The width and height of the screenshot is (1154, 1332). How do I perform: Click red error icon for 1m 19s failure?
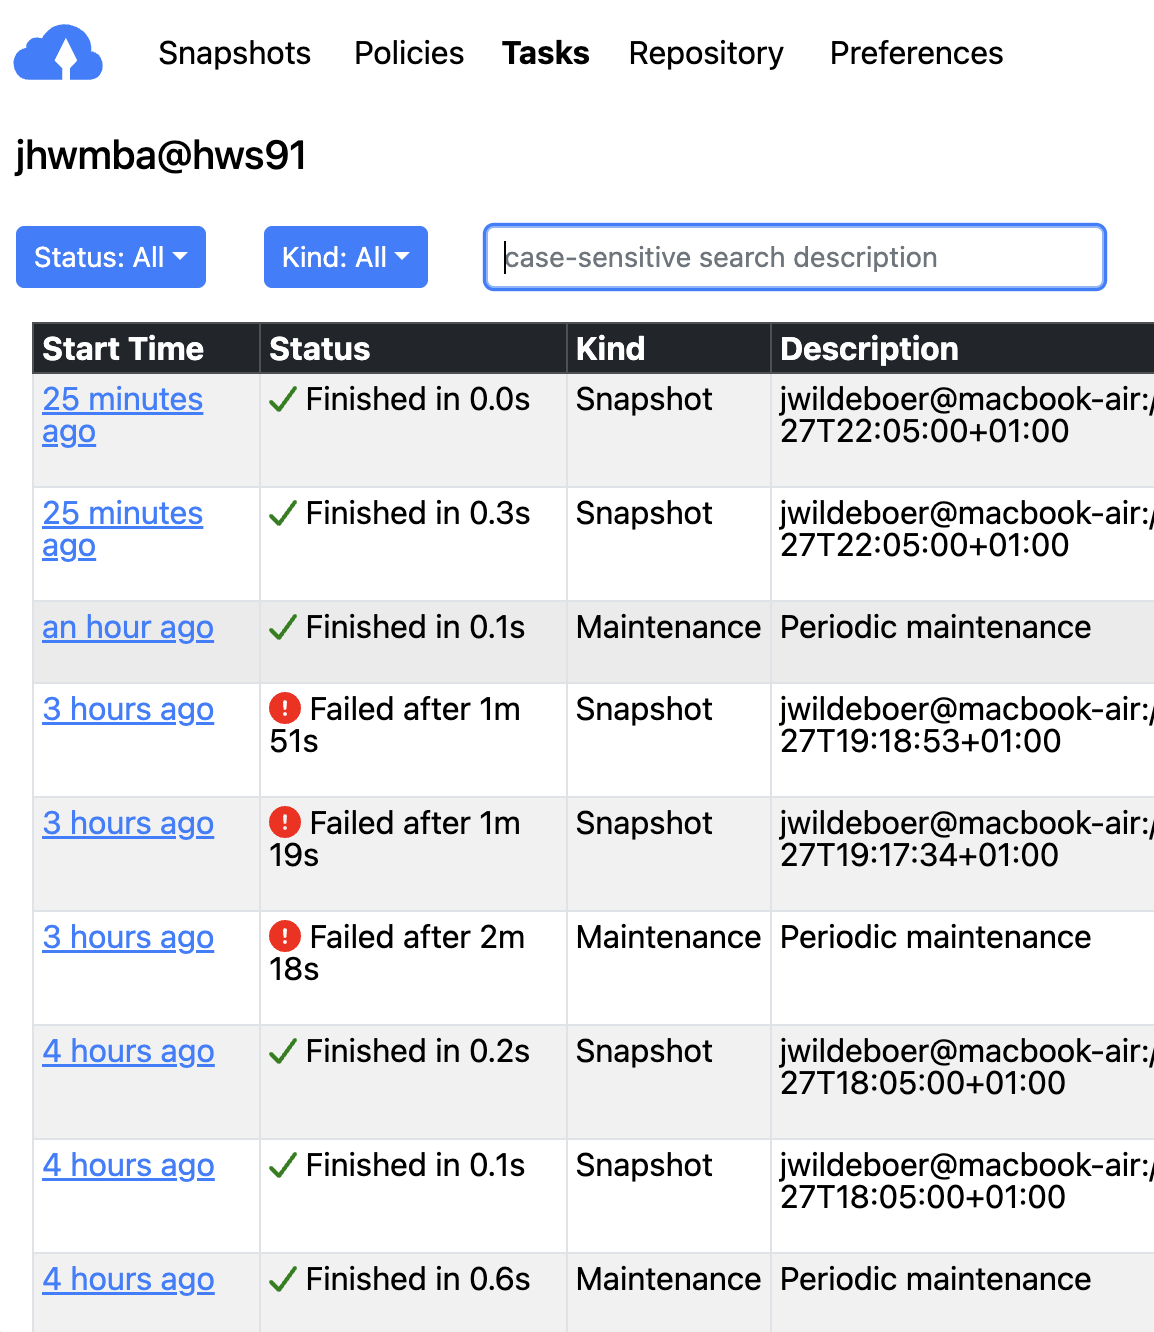coord(285,823)
